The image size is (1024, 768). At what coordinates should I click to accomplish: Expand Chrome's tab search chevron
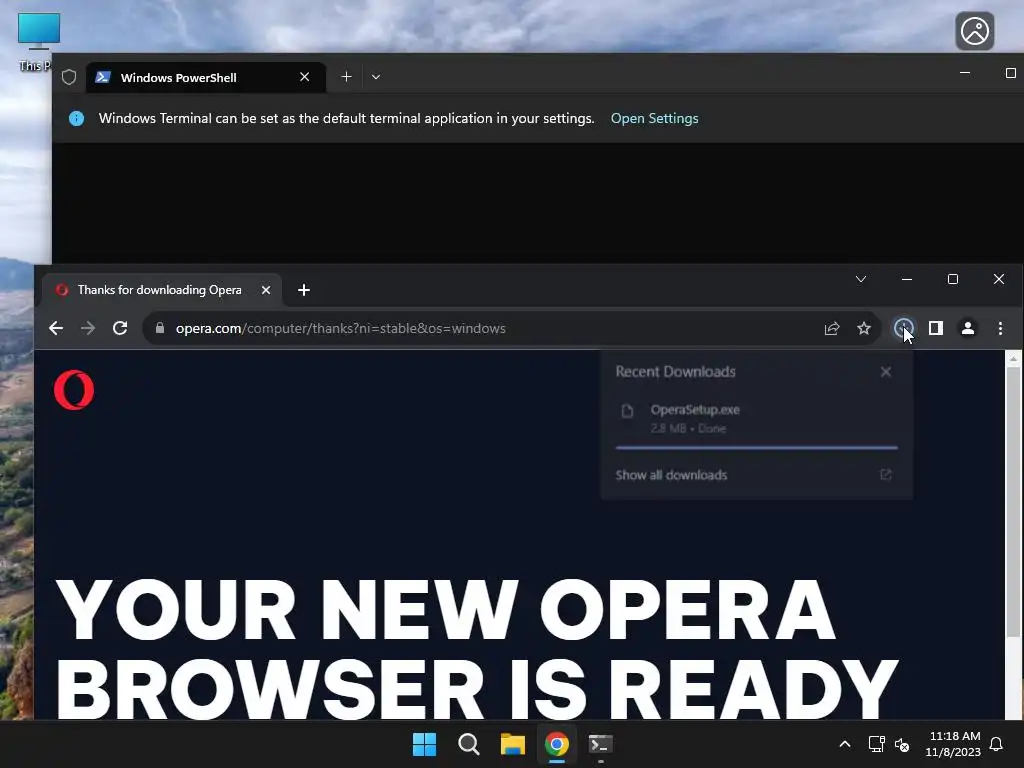[x=861, y=280]
